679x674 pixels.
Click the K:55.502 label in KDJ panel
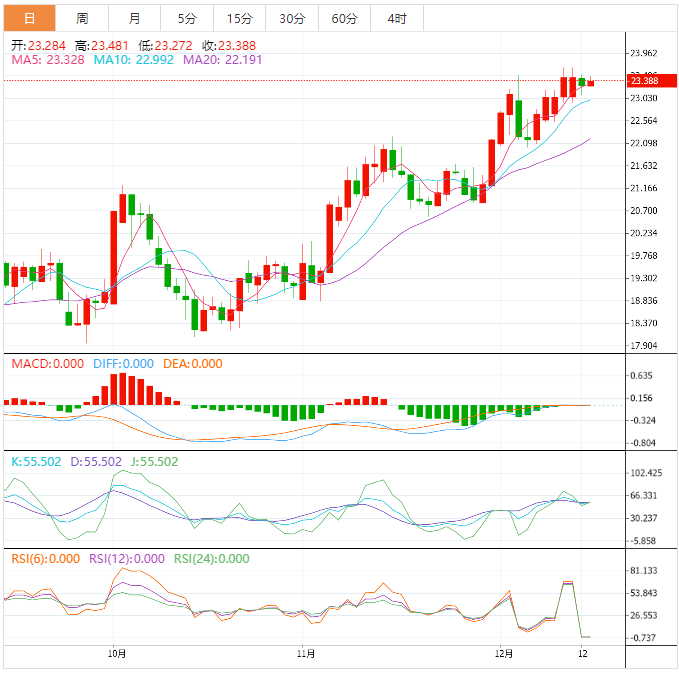pyautogui.click(x=36, y=462)
